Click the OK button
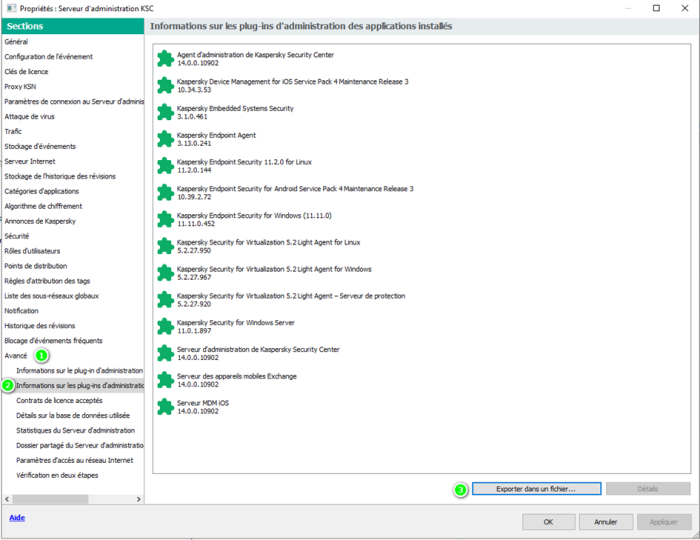 548,522
